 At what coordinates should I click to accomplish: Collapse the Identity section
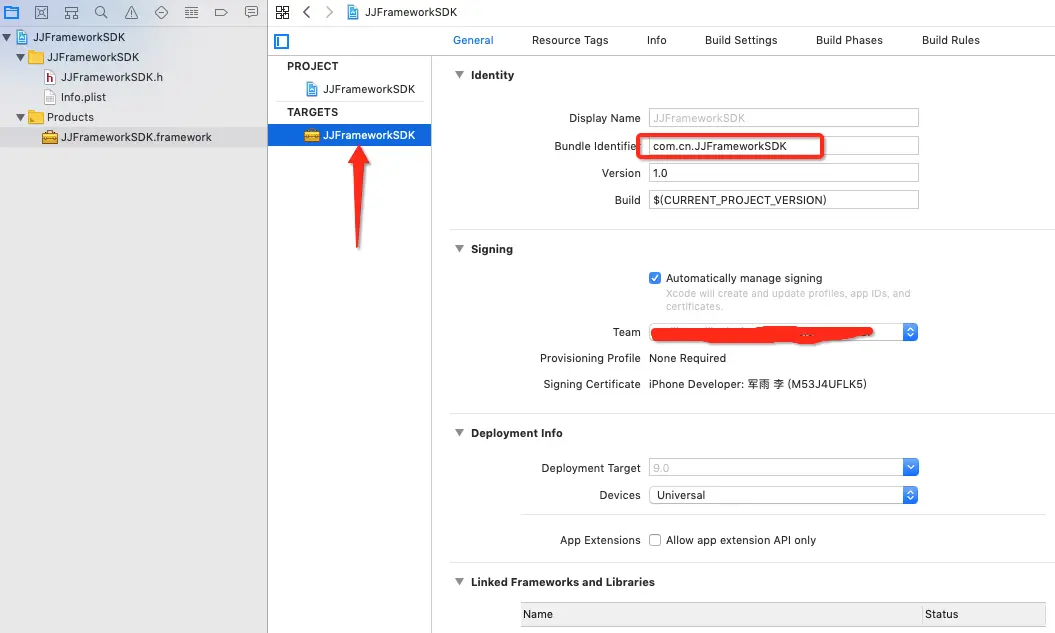[460, 75]
